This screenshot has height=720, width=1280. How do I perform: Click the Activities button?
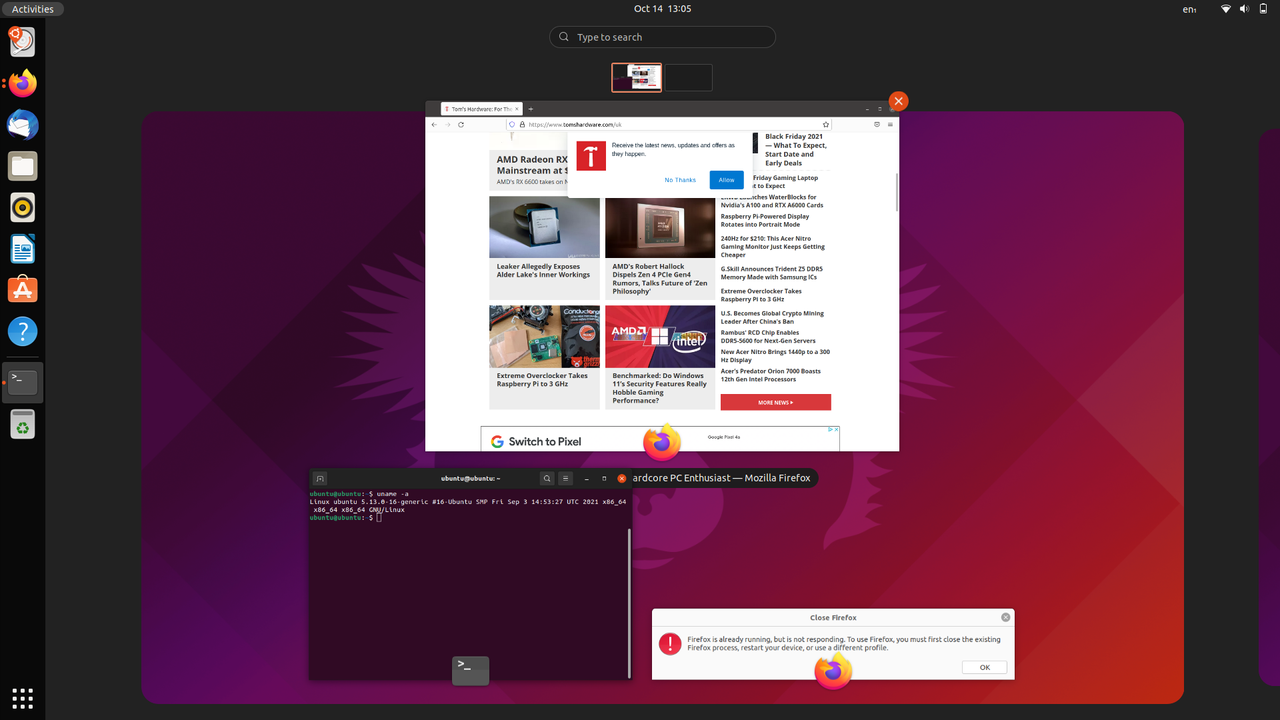(33, 9)
